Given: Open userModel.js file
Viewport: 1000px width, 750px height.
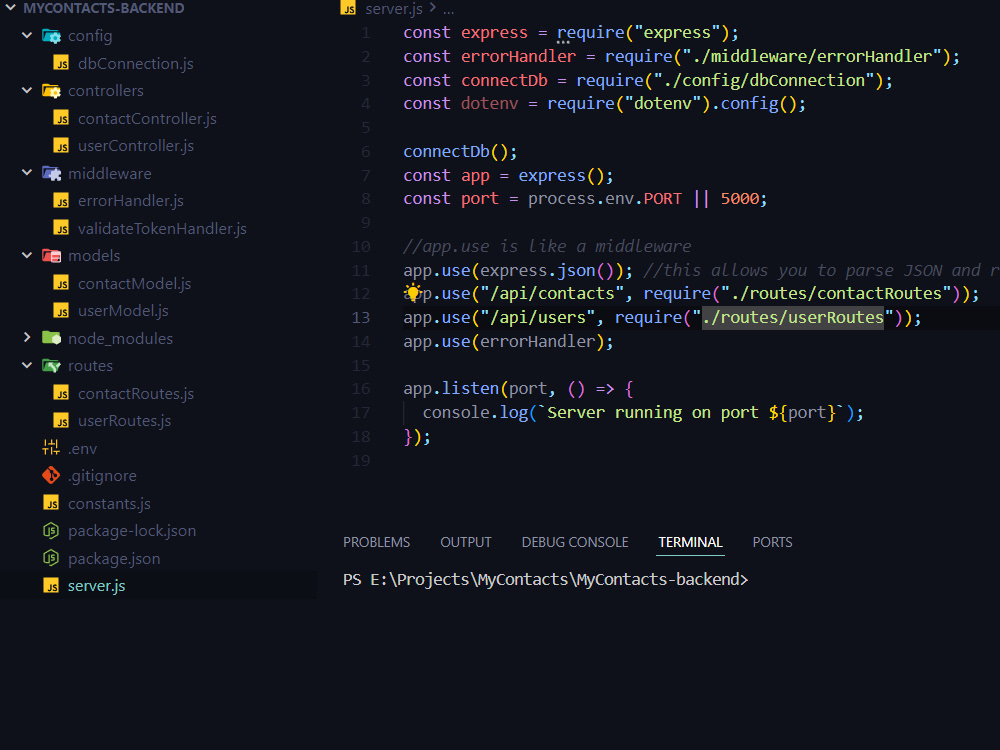Looking at the screenshot, I should 123,311.
